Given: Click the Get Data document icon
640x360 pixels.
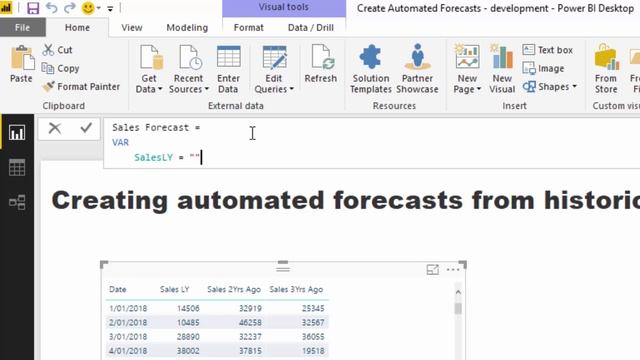Looking at the screenshot, I should pyautogui.click(x=151, y=57).
